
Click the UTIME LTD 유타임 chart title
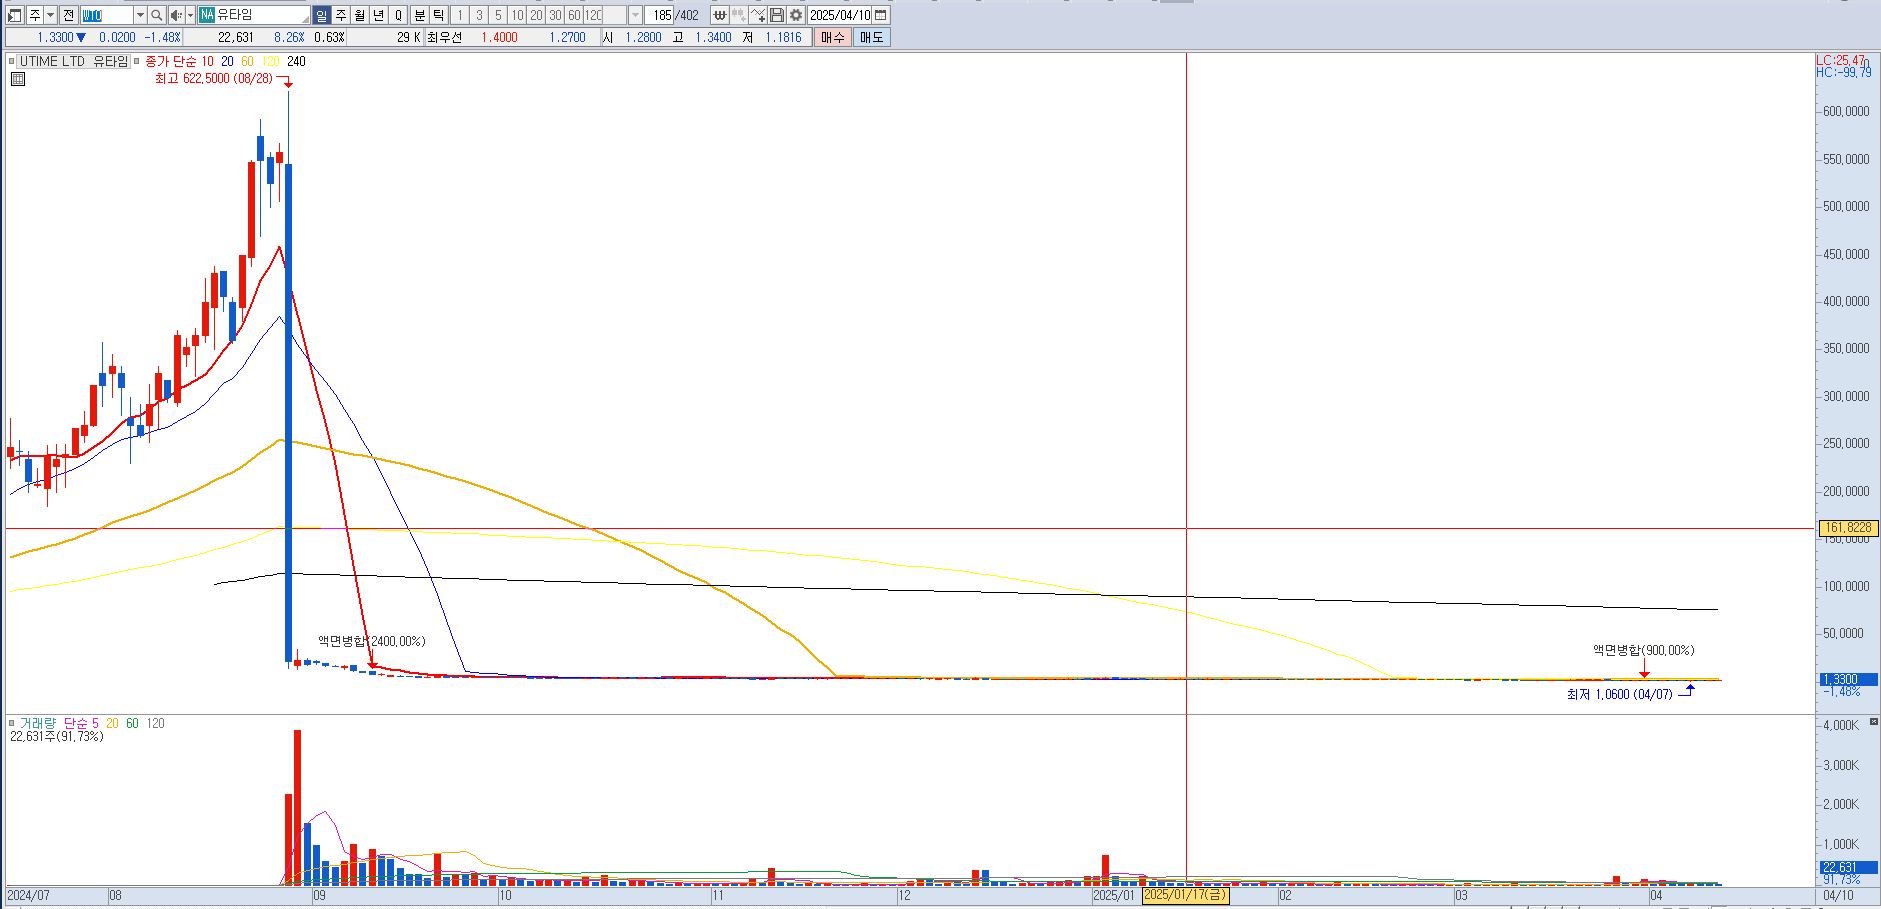pos(74,61)
